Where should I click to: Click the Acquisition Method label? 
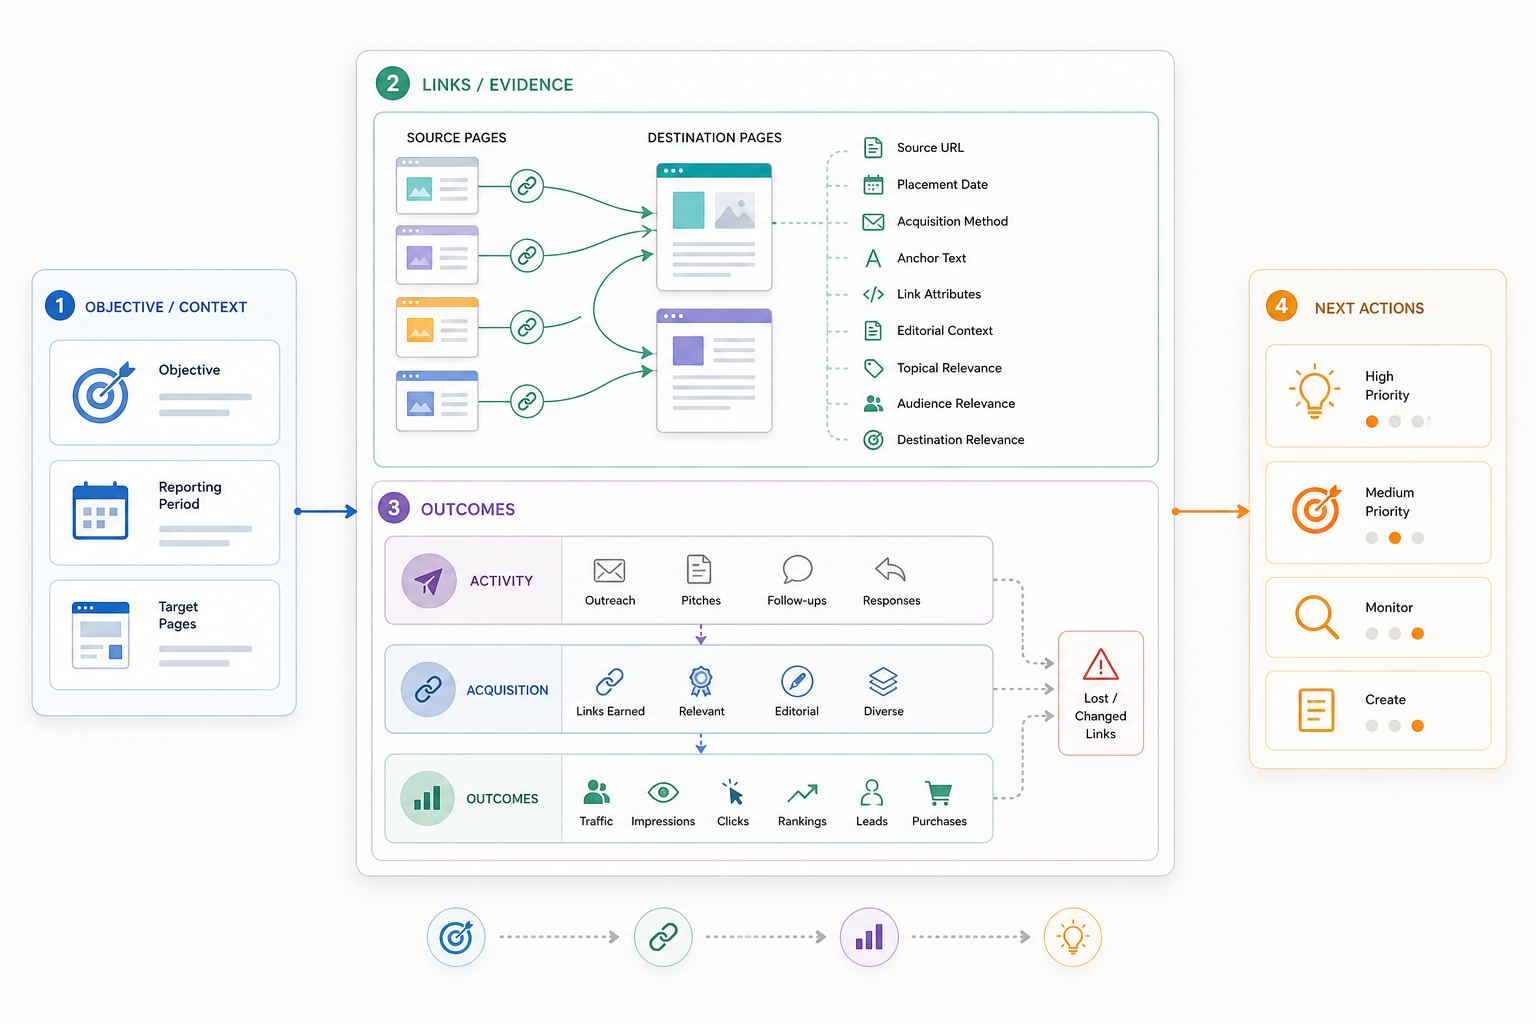pos(952,221)
